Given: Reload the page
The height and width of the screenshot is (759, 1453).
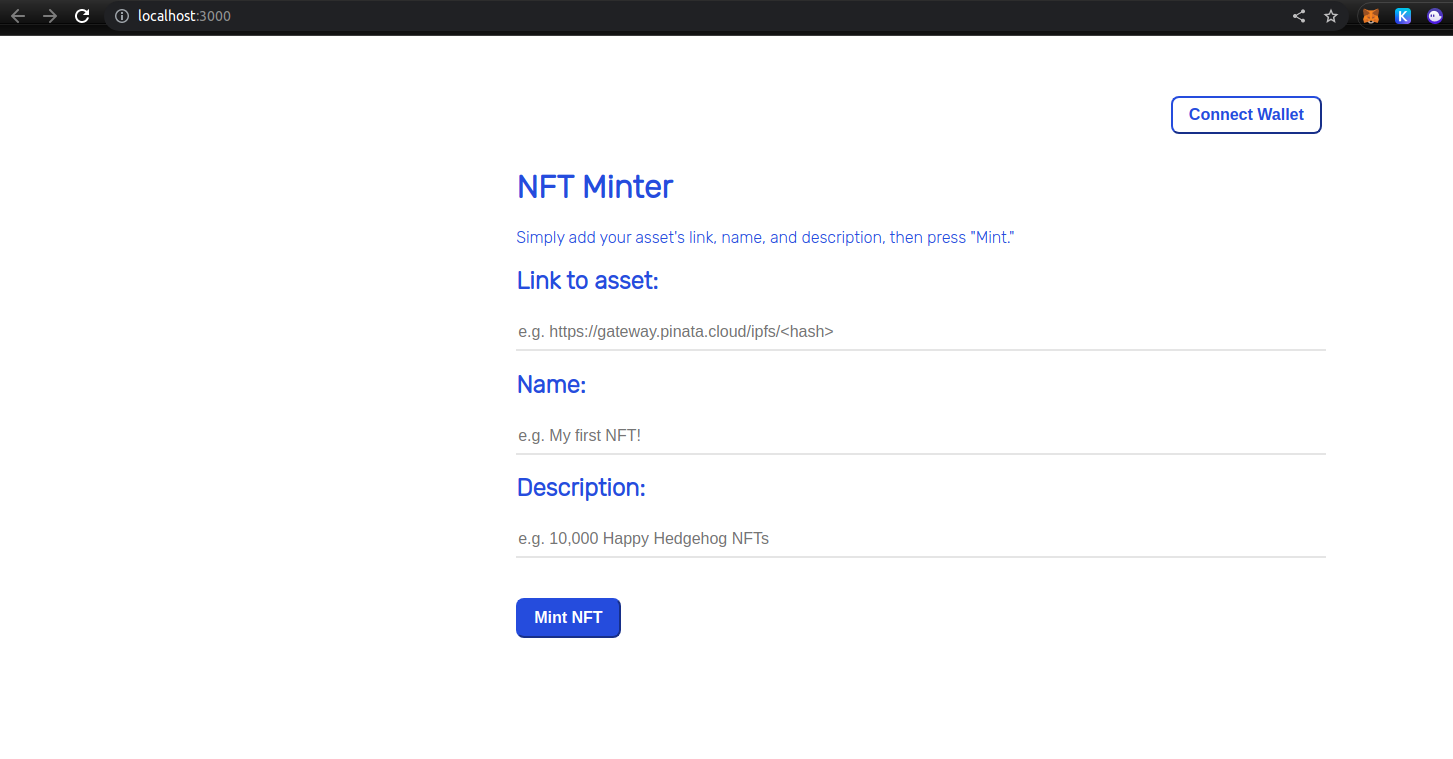Looking at the screenshot, I should [x=83, y=16].
